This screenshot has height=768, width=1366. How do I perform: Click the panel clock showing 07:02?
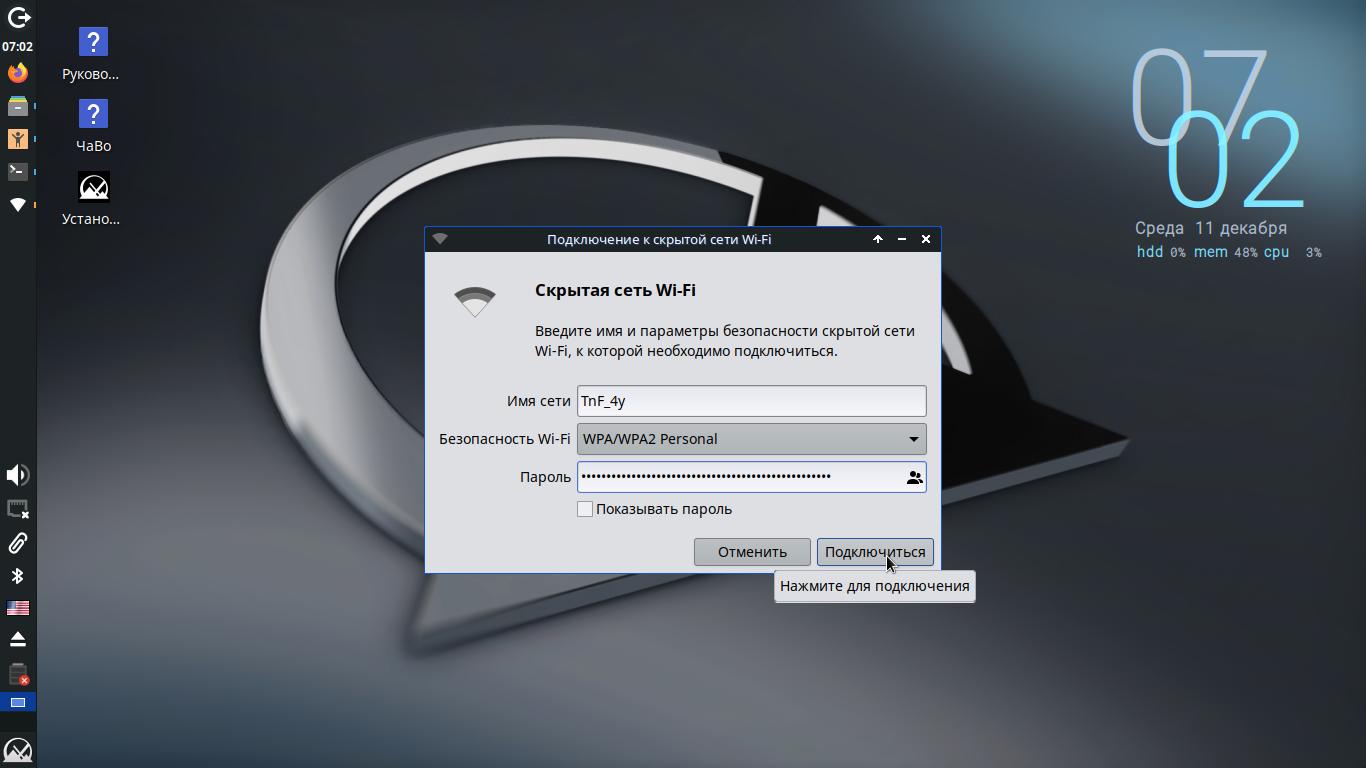click(x=18, y=47)
